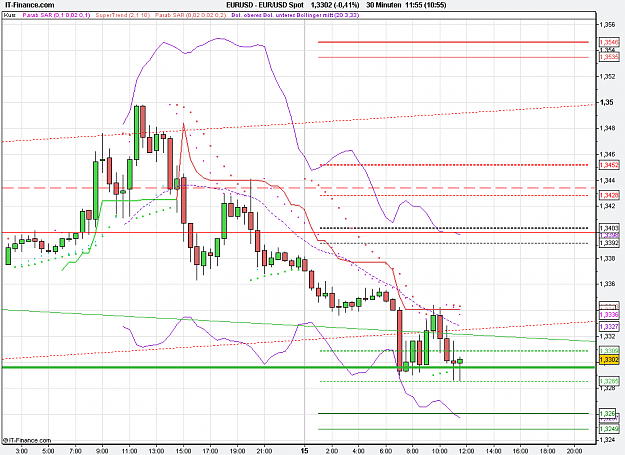Click the green 1,3249 price label
This screenshot has height=455, width=625.
[609, 429]
